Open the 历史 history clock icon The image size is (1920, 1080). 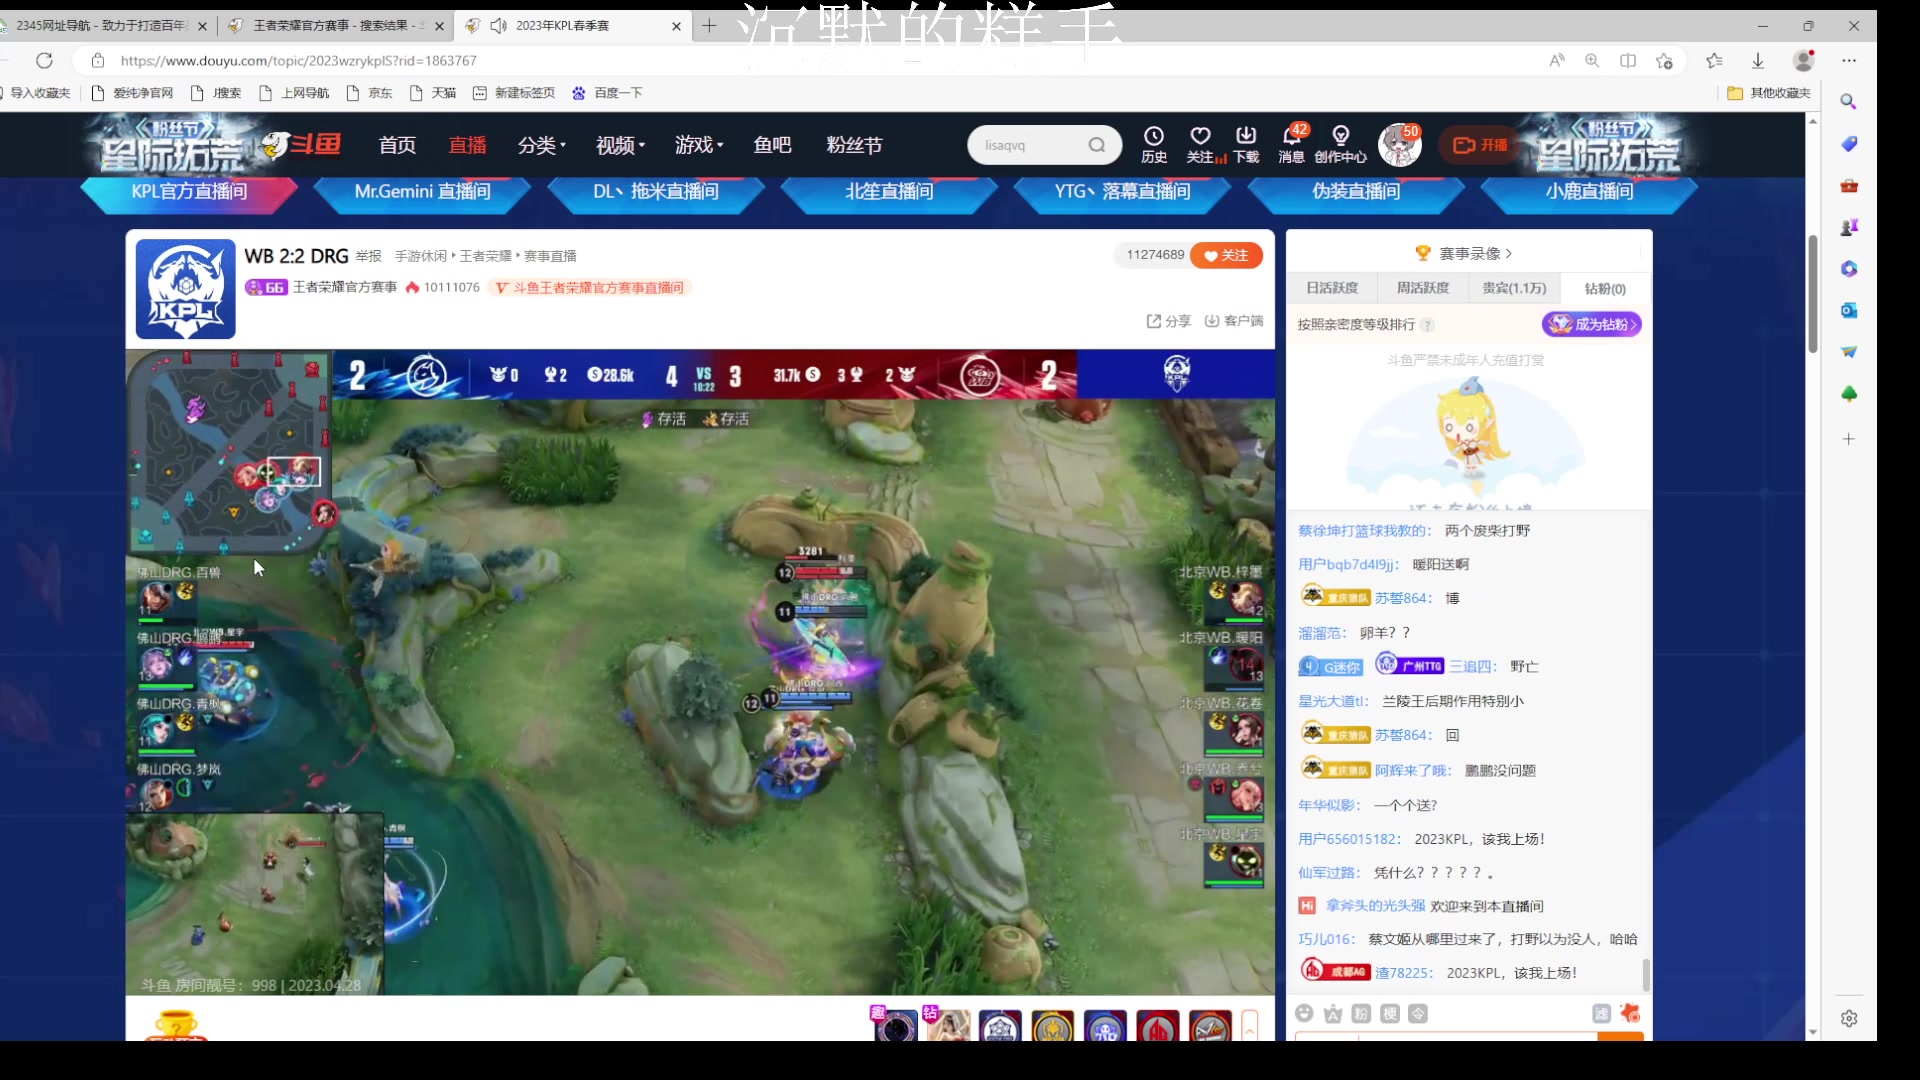[x=1153, y=136]
